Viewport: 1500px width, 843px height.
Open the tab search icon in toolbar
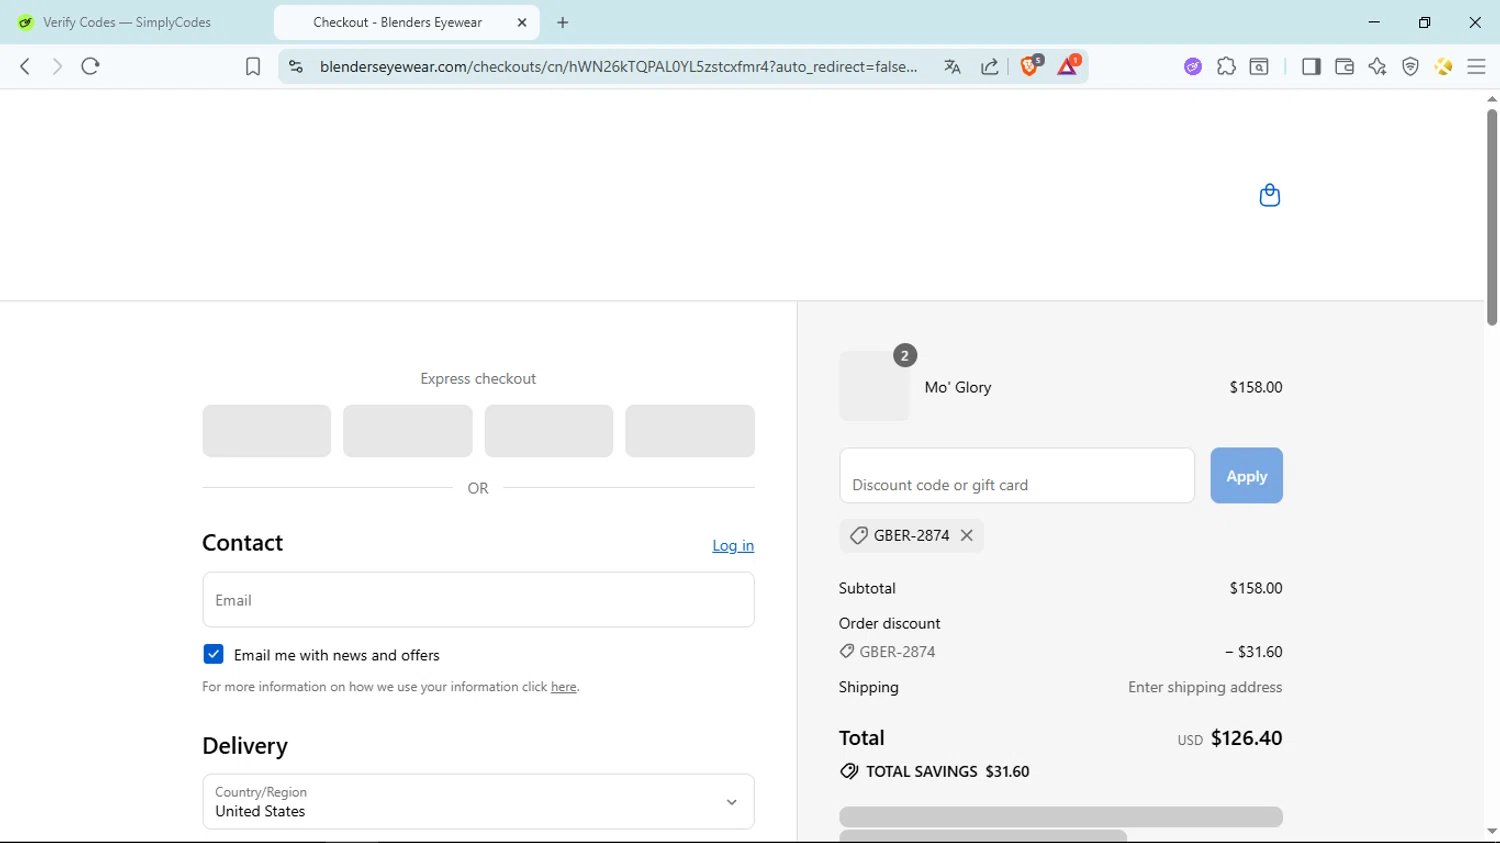[1259, 66]
